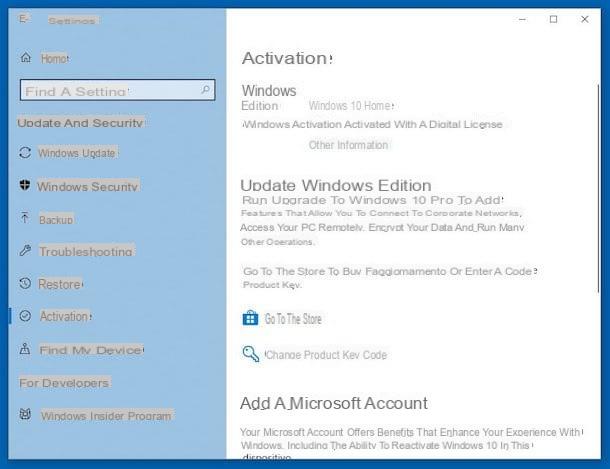
Task: Click the Restore history clock icon
Action: point(25,283)
